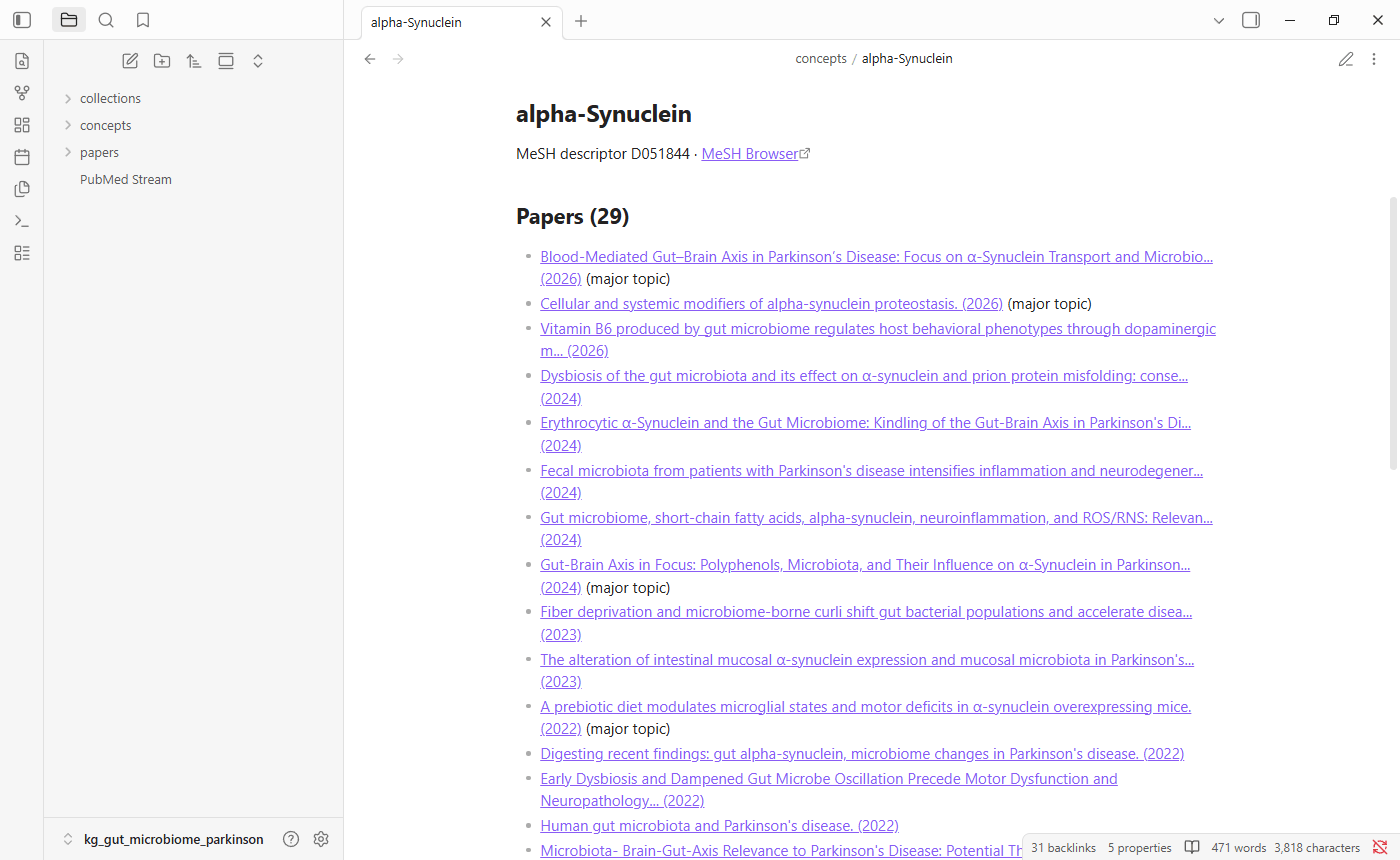Create a new note icon
Screen dimensions: 1400x860
[130, 61]
